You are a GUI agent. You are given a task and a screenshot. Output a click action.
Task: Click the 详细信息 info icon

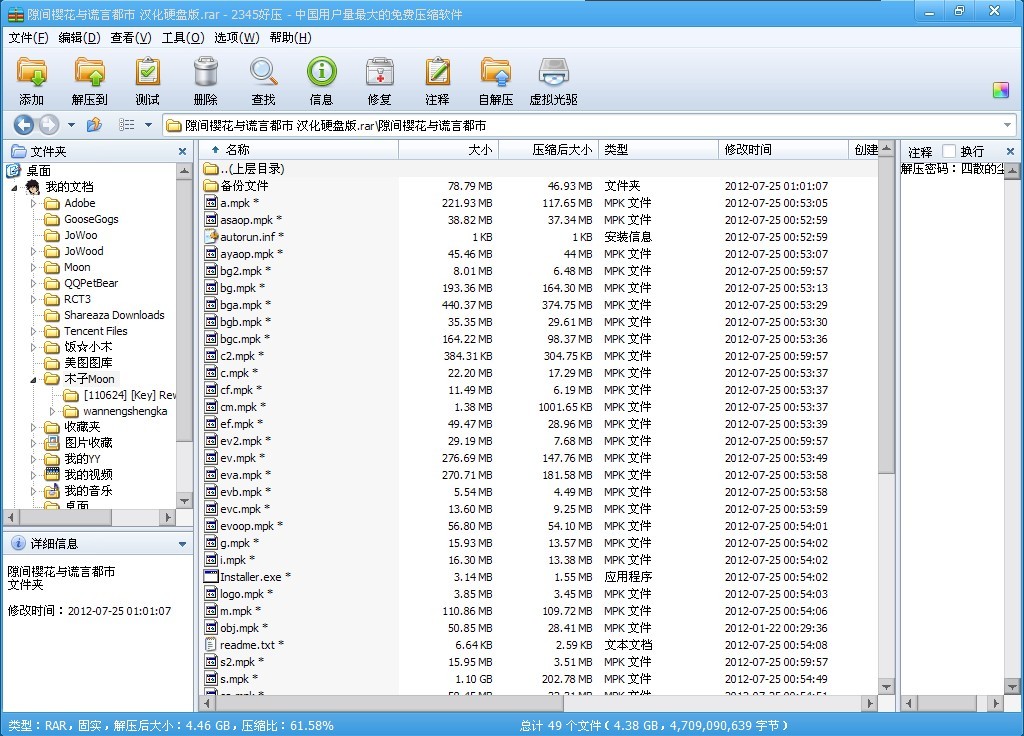tap(18, 543)
